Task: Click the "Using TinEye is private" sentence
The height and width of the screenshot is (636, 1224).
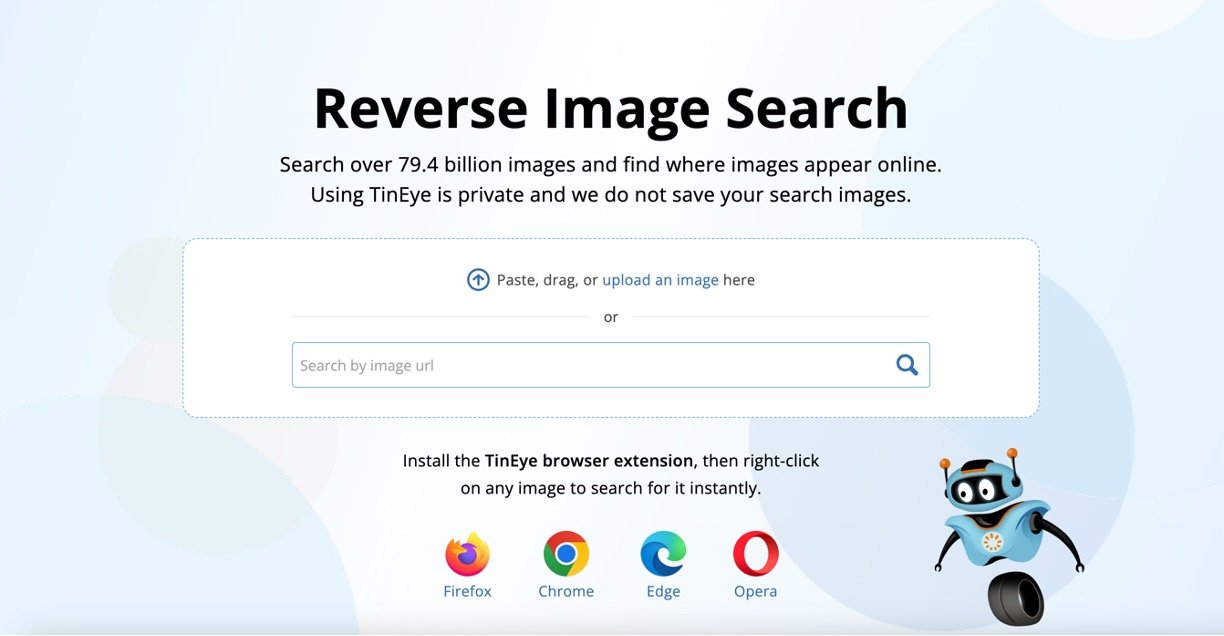Action: pyautogui.click(x=610, y=195)
